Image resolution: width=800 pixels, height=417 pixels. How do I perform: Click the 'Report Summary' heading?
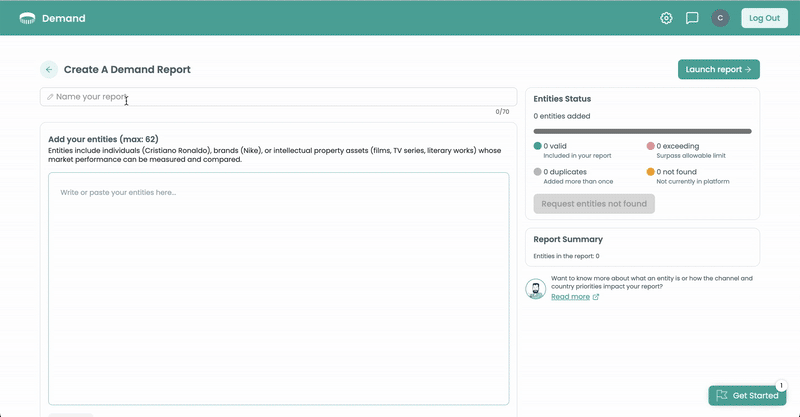click(568, 239)
